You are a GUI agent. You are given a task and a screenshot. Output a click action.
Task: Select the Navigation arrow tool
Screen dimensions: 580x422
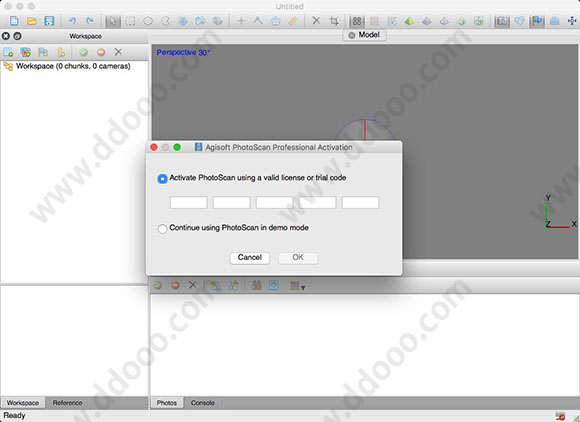[x=113, y=21]
